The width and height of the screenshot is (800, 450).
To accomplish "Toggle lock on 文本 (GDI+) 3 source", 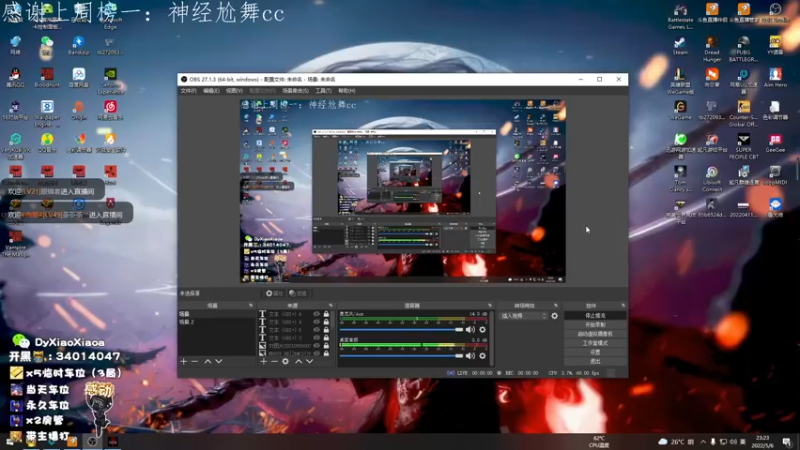I will point(326,338).
